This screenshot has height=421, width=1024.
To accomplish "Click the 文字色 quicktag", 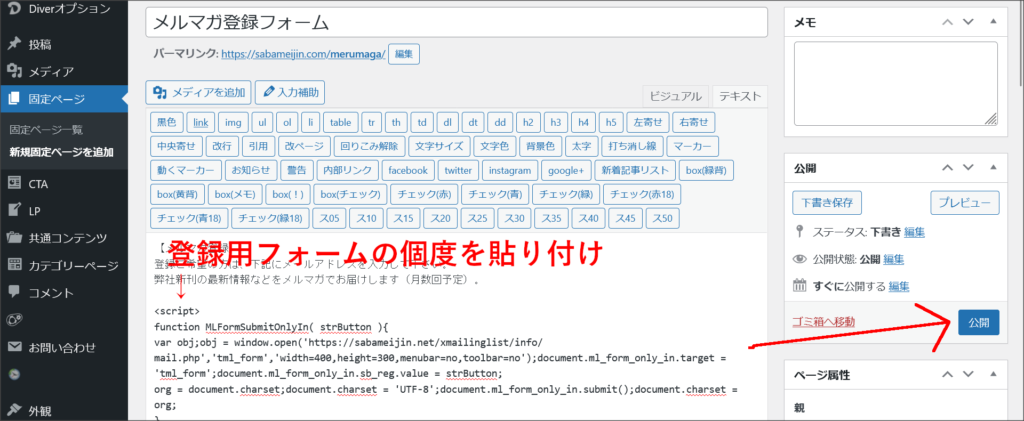I will click(495, 146).
